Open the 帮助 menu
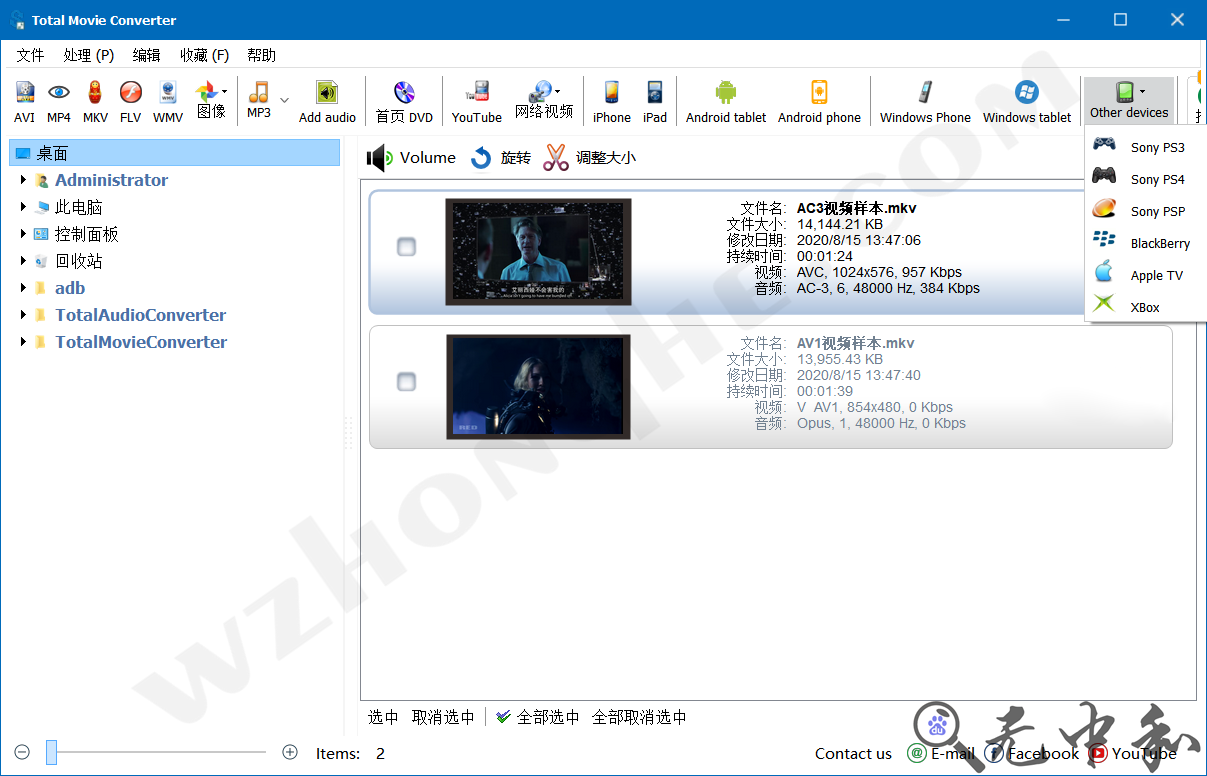Screen dimensions: 1207x776 pyautogui.click(x=261, y=54)
